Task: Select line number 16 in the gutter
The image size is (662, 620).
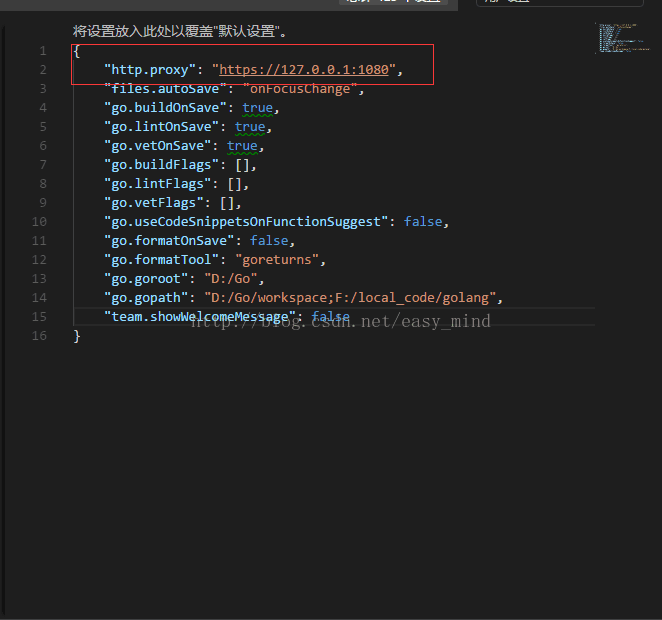Action: 39,336
